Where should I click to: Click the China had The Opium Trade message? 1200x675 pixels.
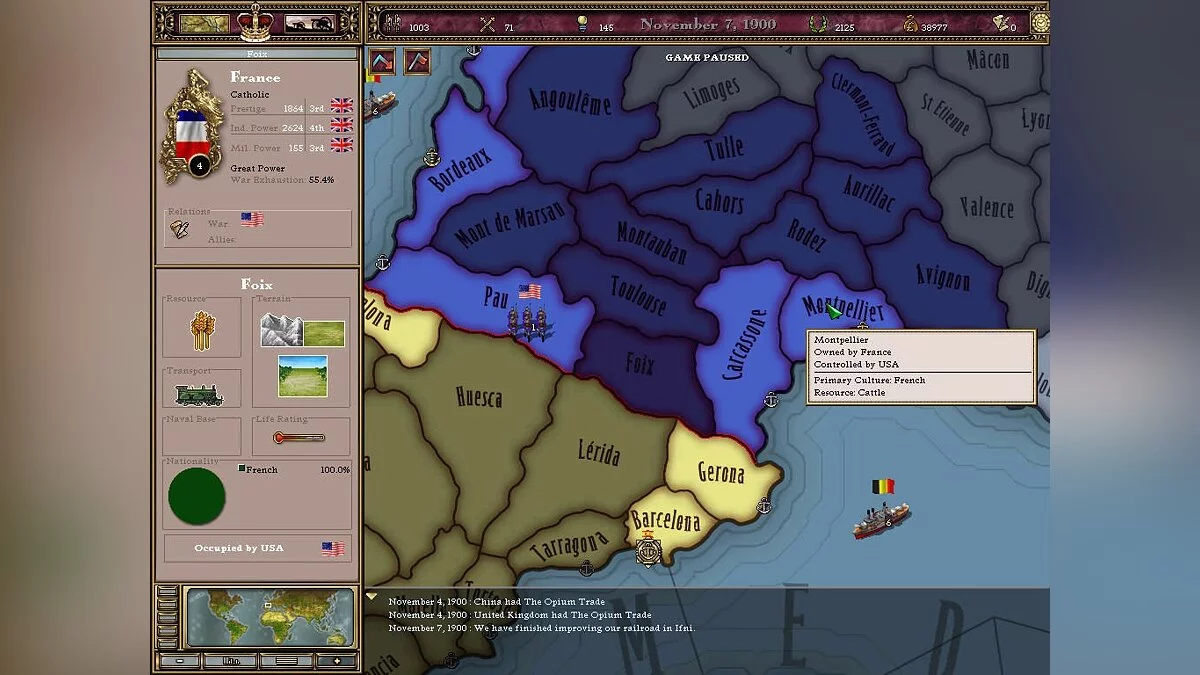pyautogui.click(x=497, y=602)
